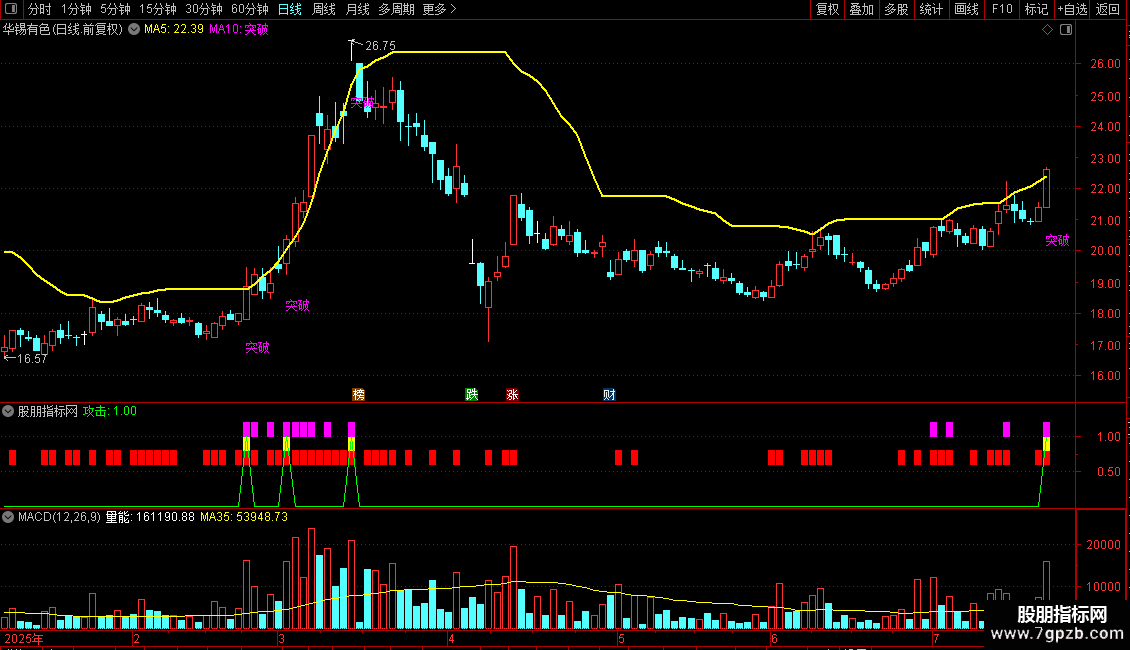The width and height of the screenshot is (1130, 650).
Task: Open the 统计 statistics tool
Action: (x=931, y=9)
